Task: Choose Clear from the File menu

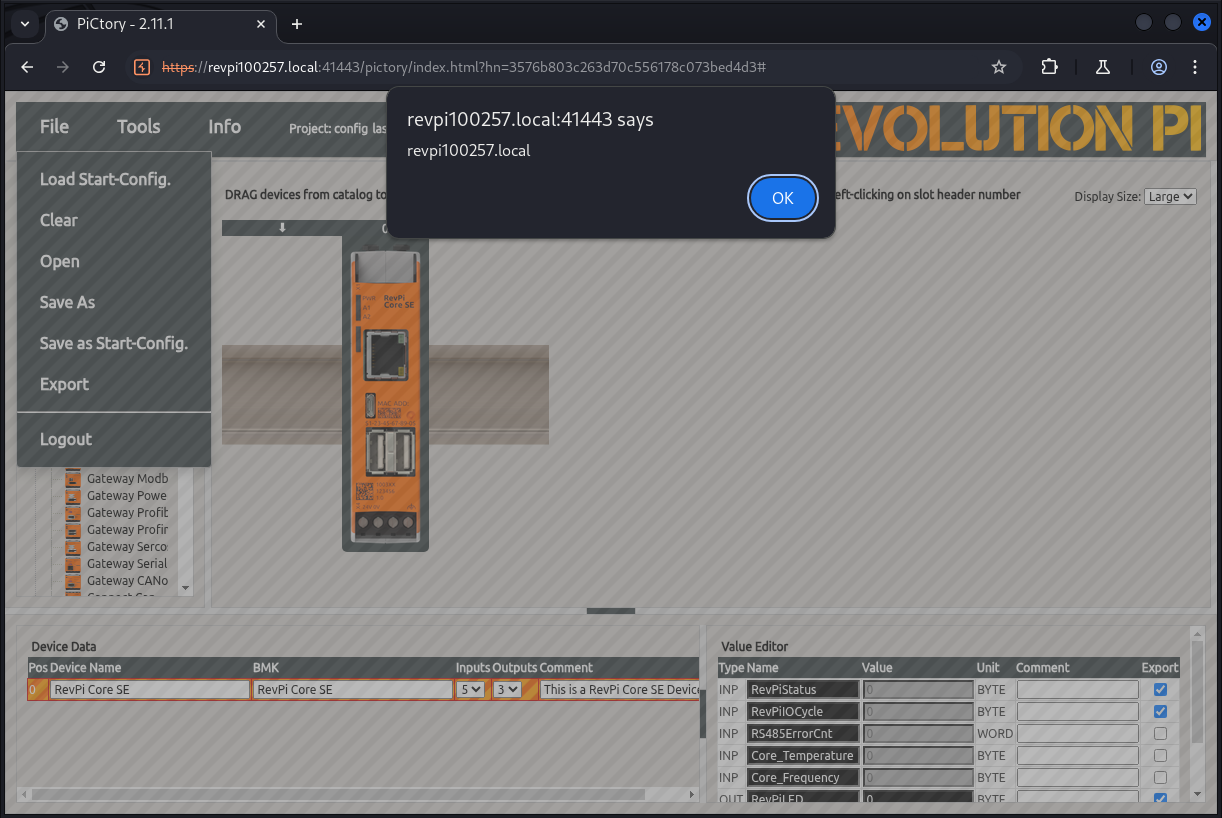Action: [x=58, y=220]
